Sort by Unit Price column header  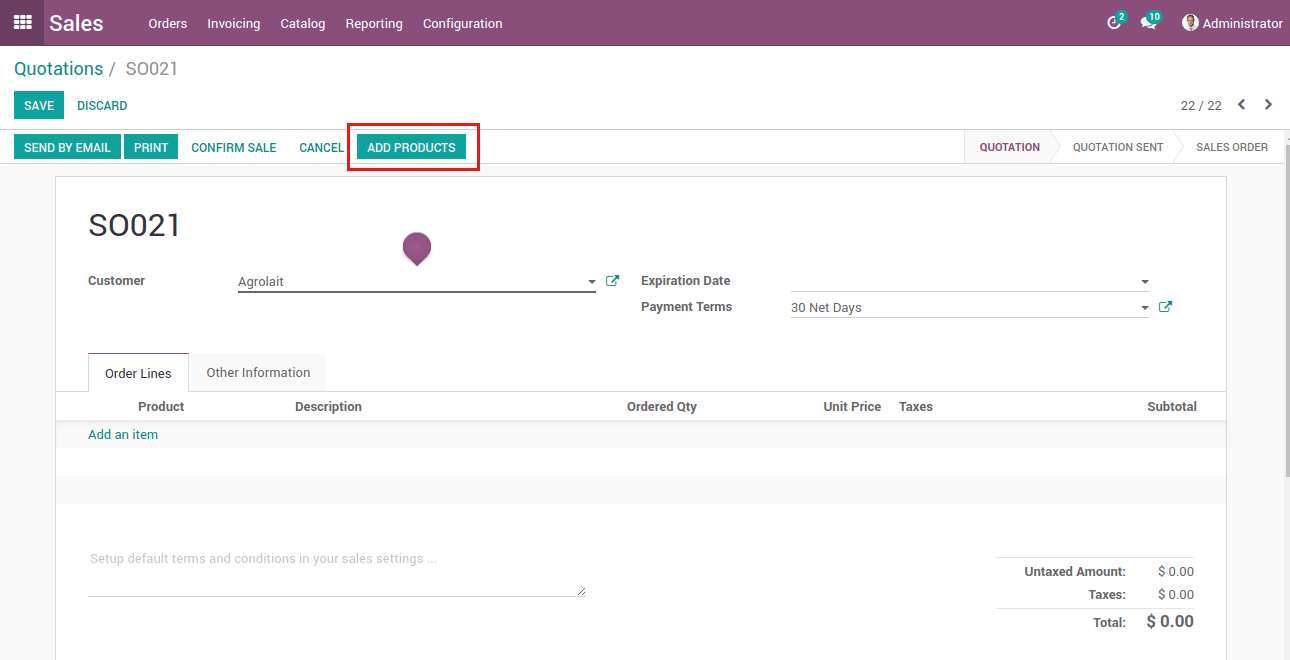(852, 406)
